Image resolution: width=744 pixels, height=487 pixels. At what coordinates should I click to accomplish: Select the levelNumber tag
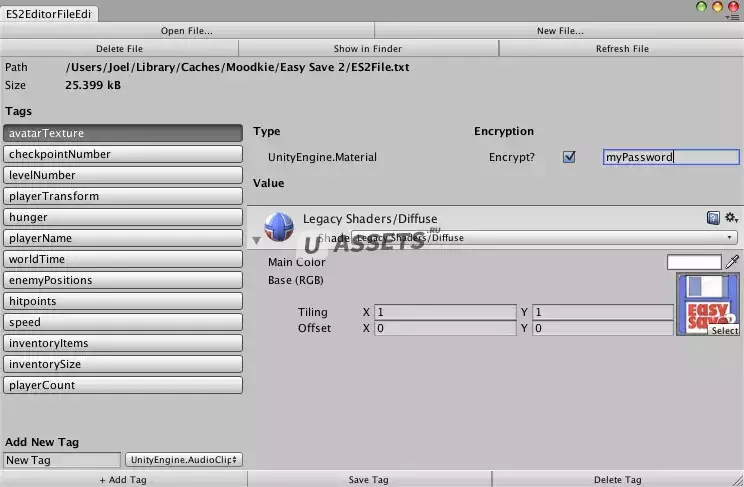123,175
